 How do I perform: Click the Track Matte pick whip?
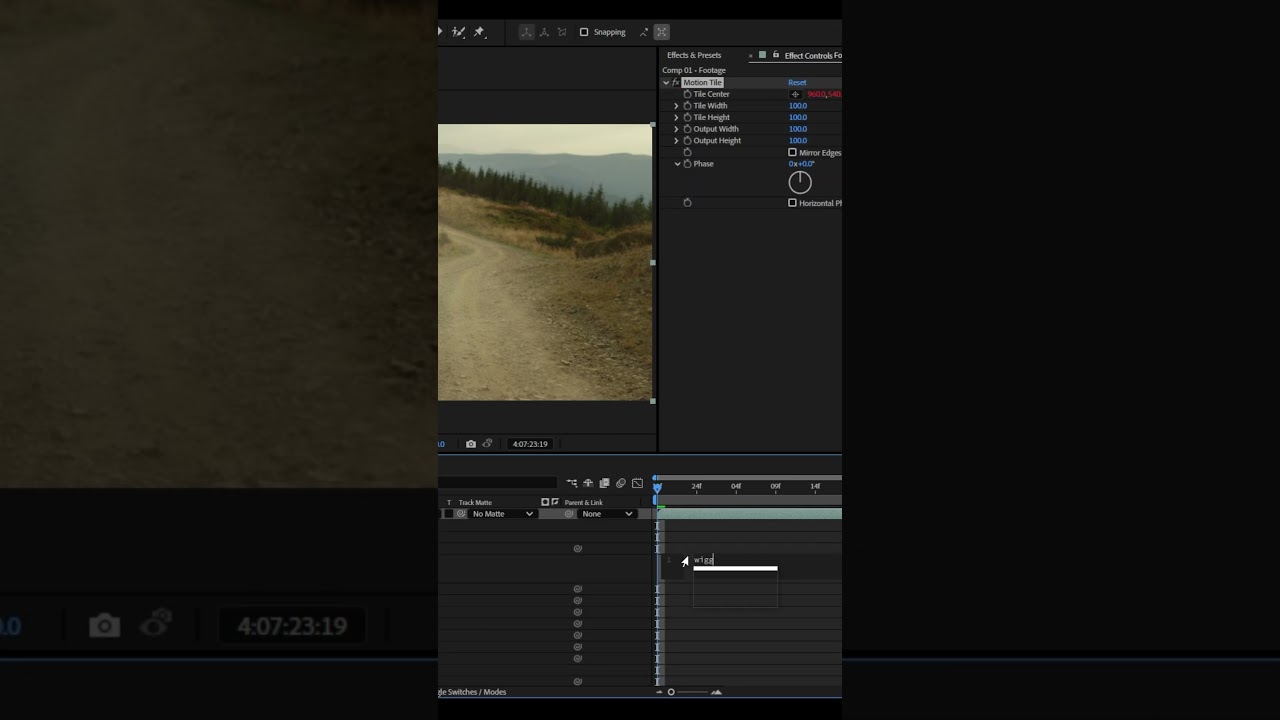pos(461,514)
